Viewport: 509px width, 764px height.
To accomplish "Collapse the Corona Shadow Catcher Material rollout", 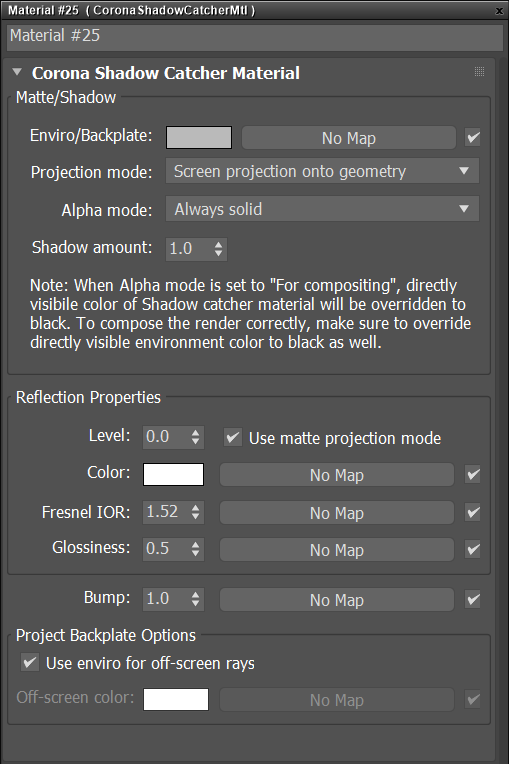I will [18, 72].
